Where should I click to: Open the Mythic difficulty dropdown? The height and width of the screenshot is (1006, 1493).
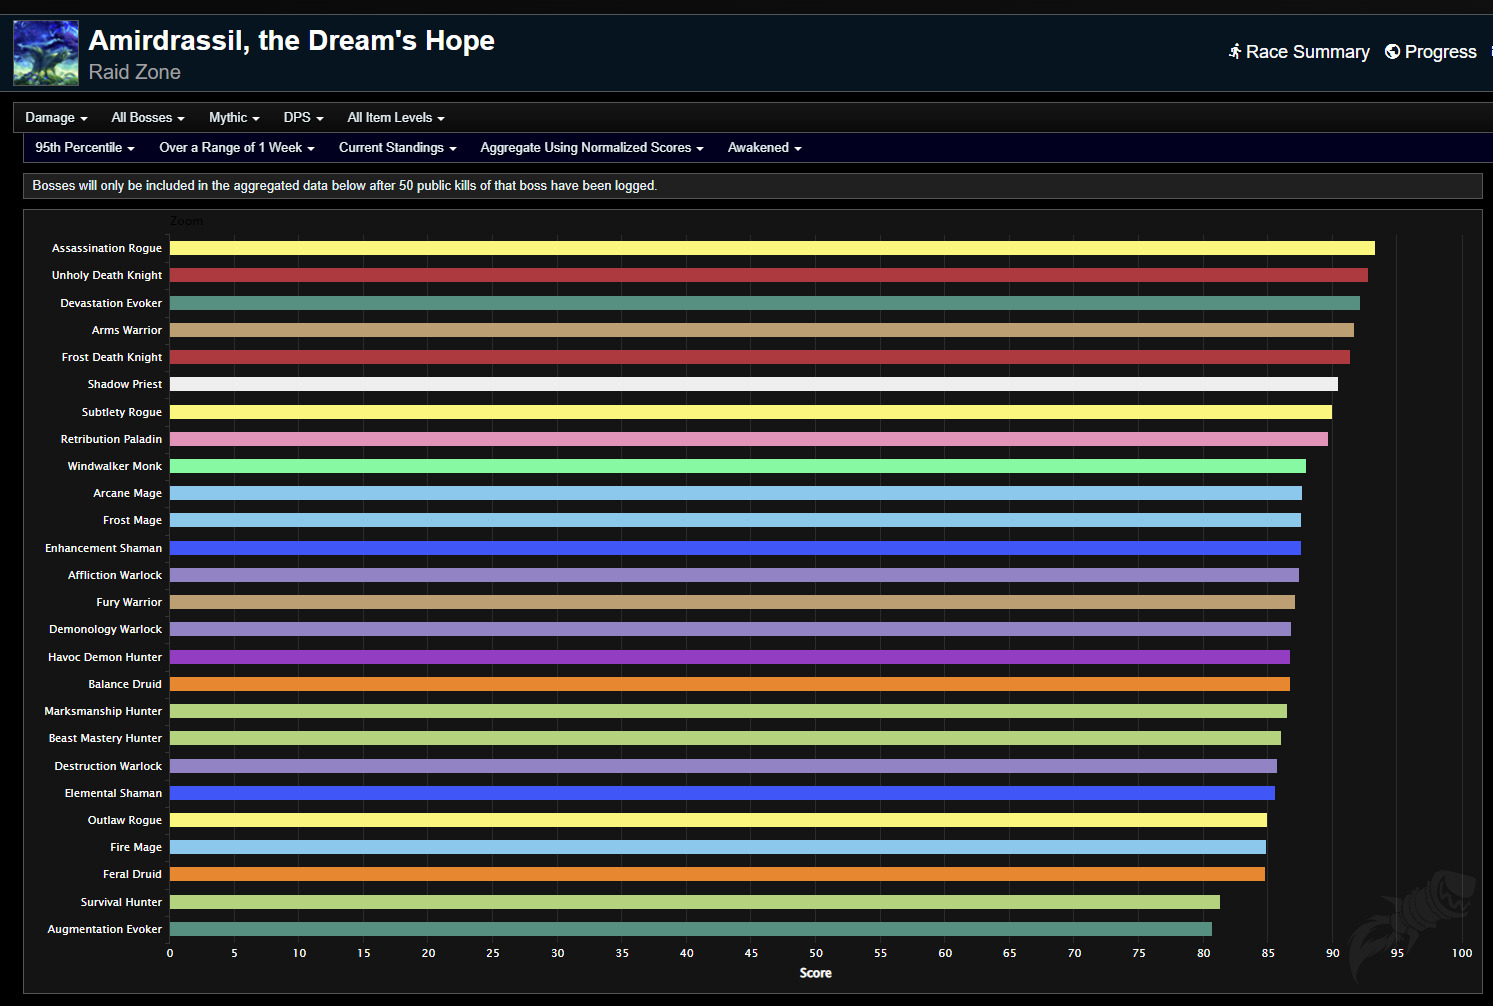click(234, 118)
